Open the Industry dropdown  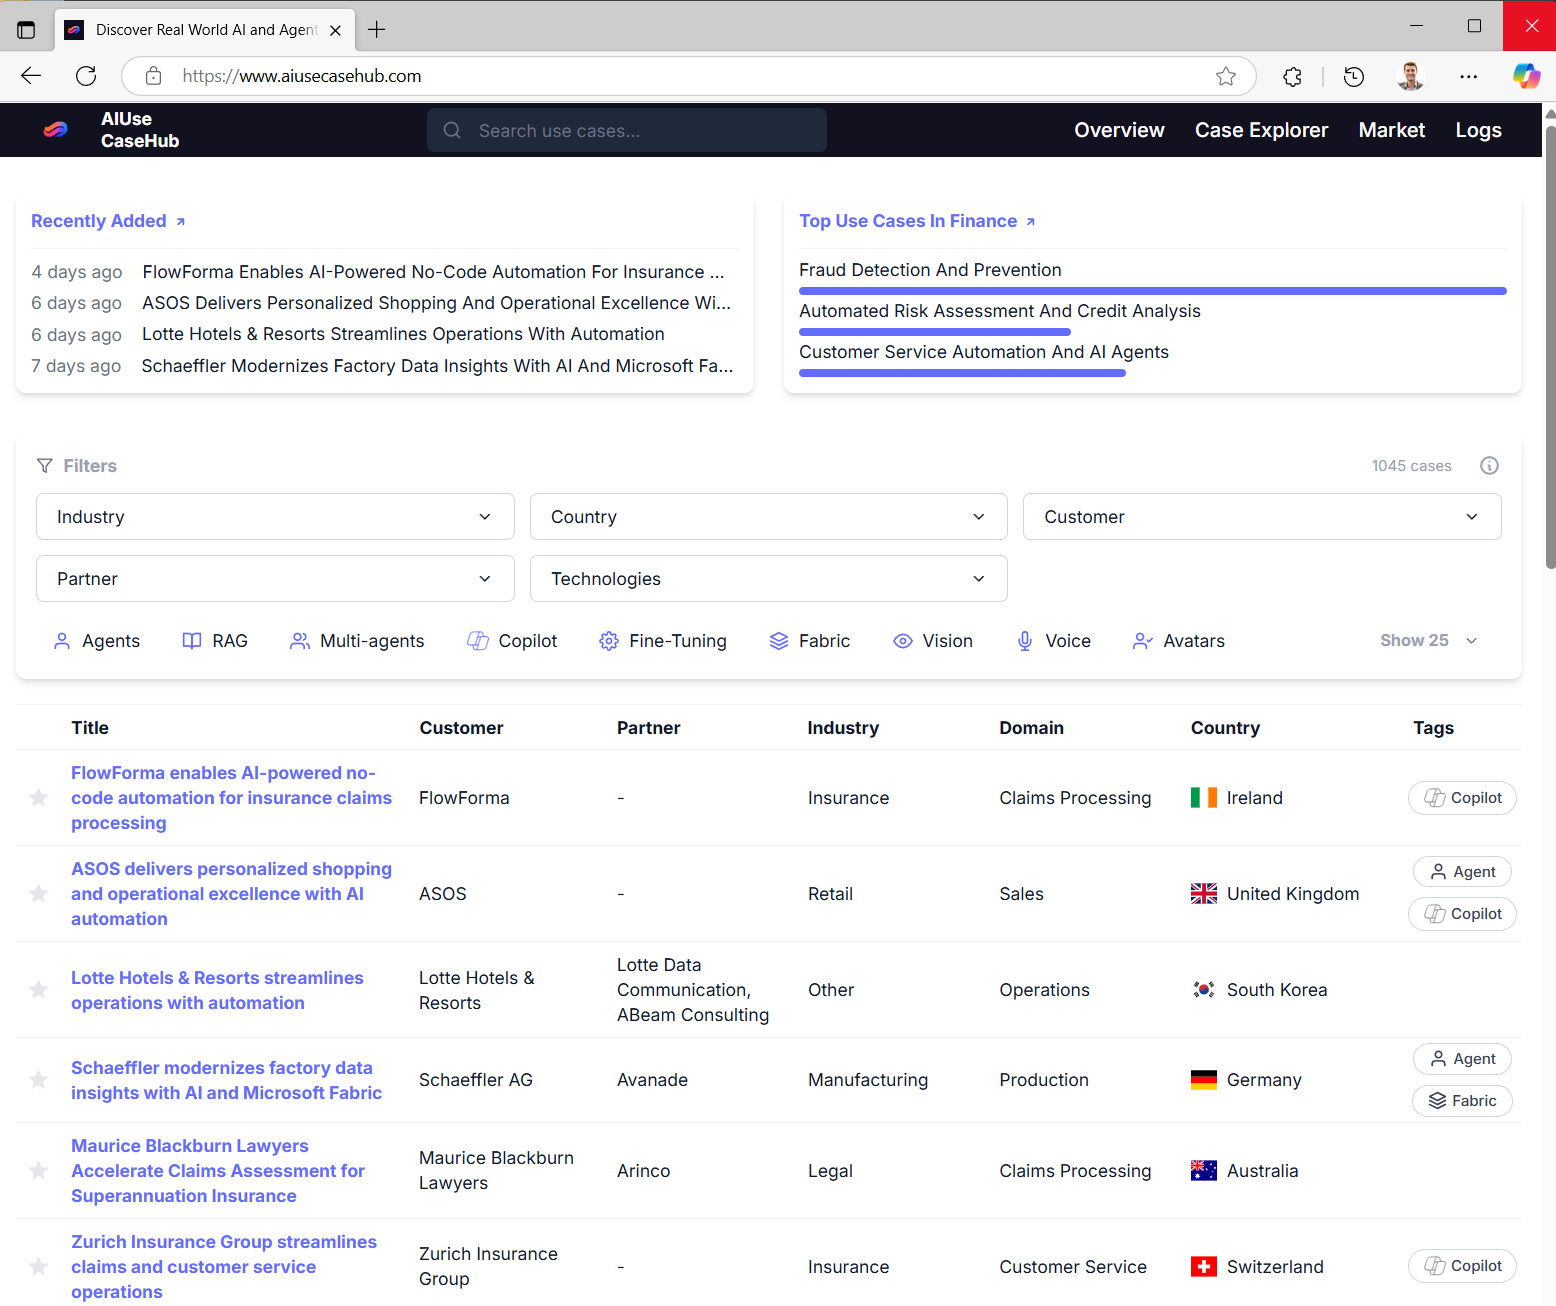tap(275, 517)
